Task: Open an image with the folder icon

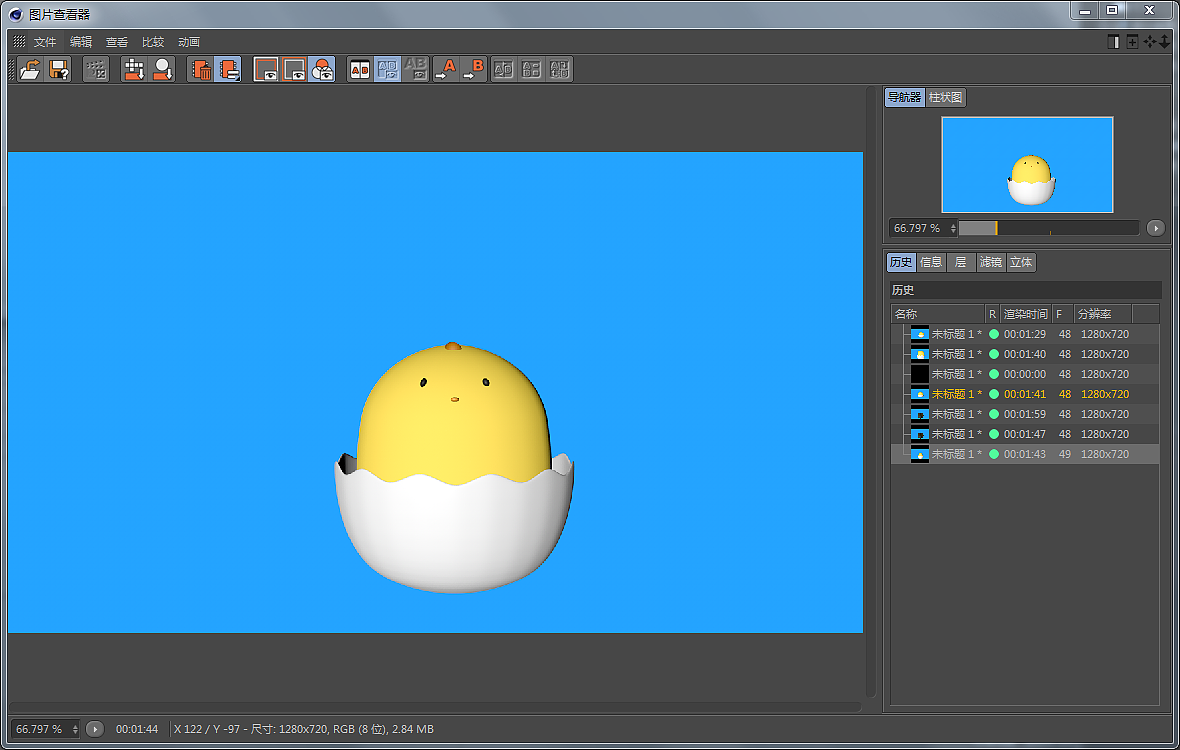Action: 30,69
